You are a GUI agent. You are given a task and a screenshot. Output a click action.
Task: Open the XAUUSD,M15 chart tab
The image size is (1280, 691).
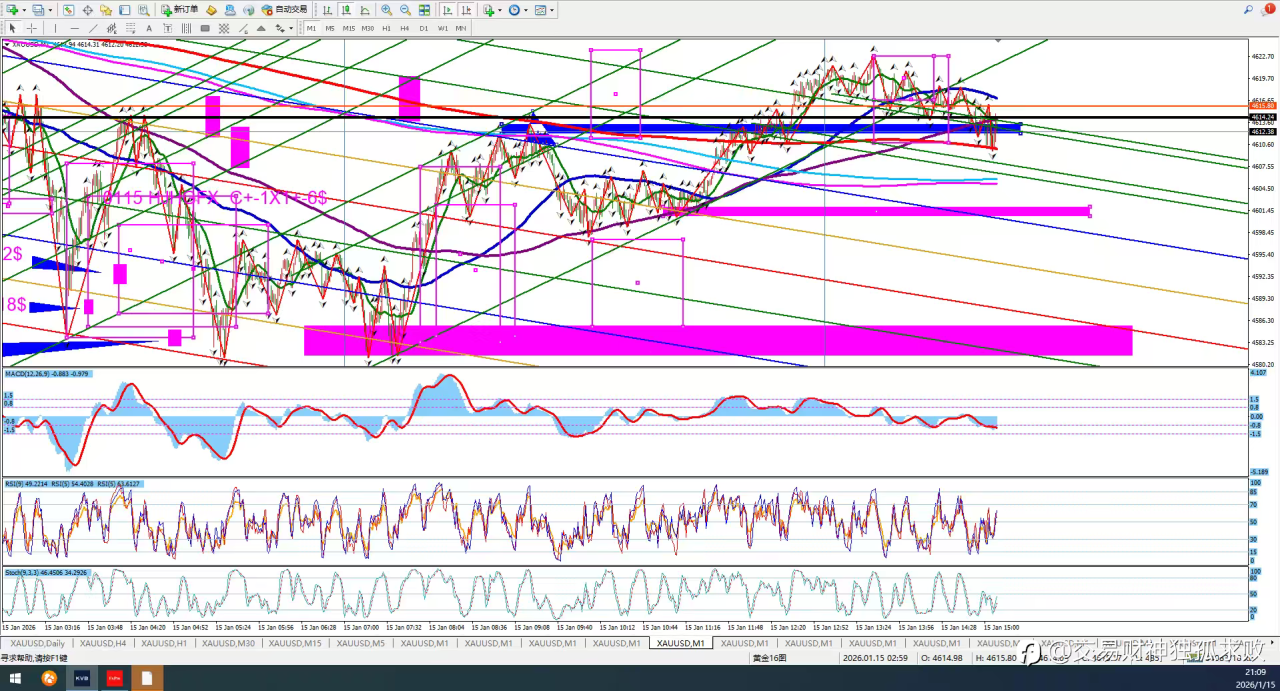coord(296,643)
